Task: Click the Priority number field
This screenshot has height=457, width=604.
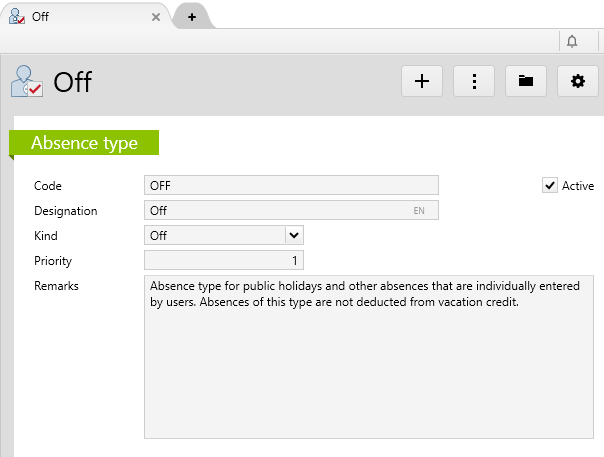Action: coord(223,260)
